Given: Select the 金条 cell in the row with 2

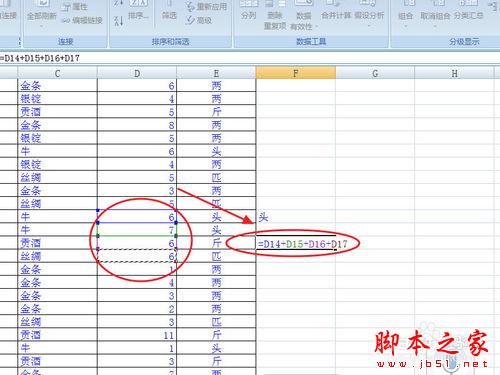Looking at the screenshot, I should [57, 309].
